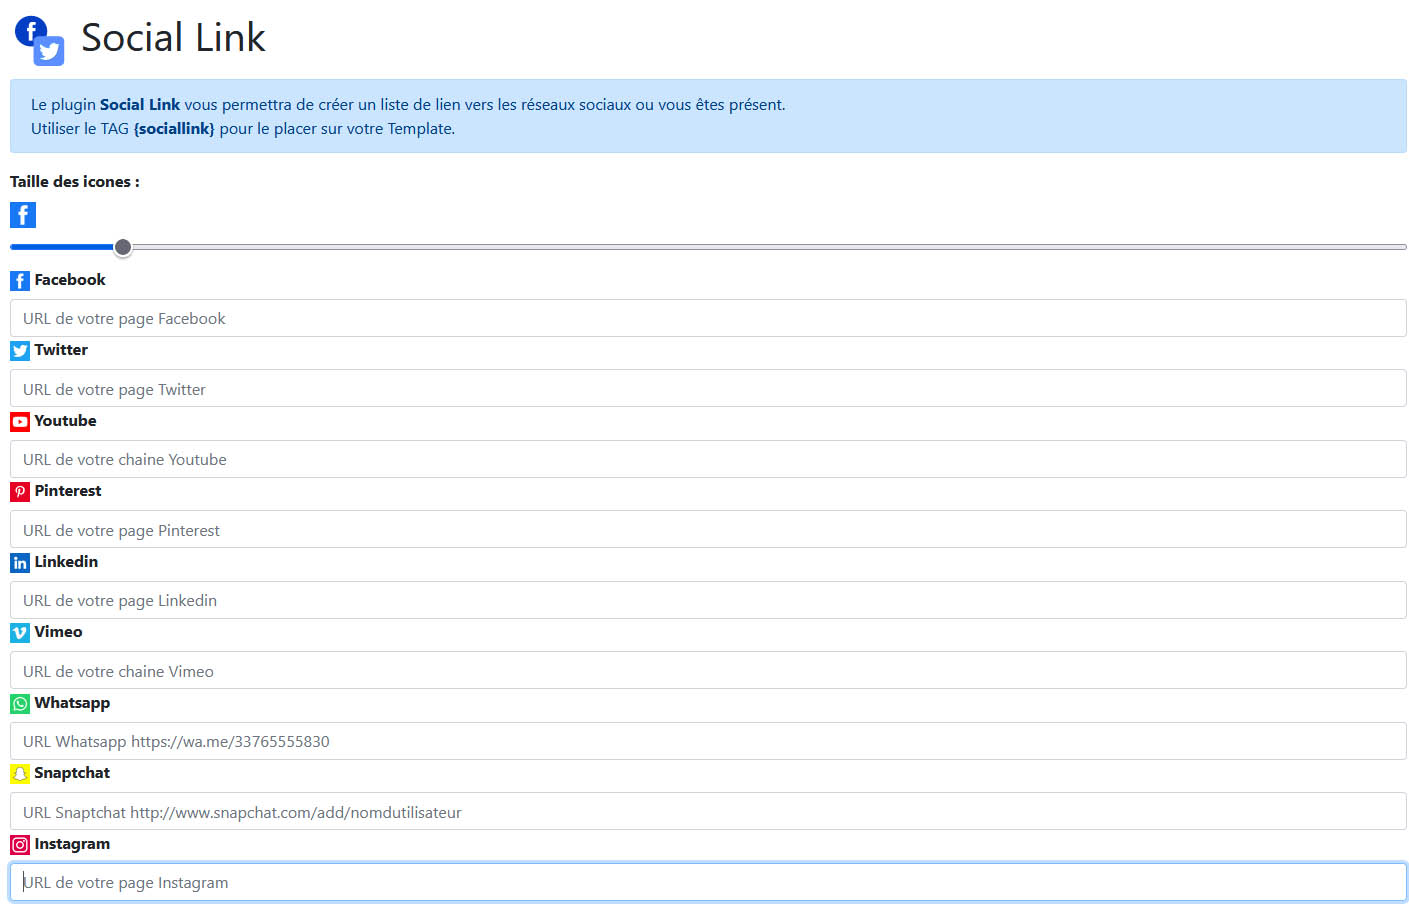Click the Facebook icon size preview
The width and height of the screenshot is (1409, 905).
[x=23, y=215]
